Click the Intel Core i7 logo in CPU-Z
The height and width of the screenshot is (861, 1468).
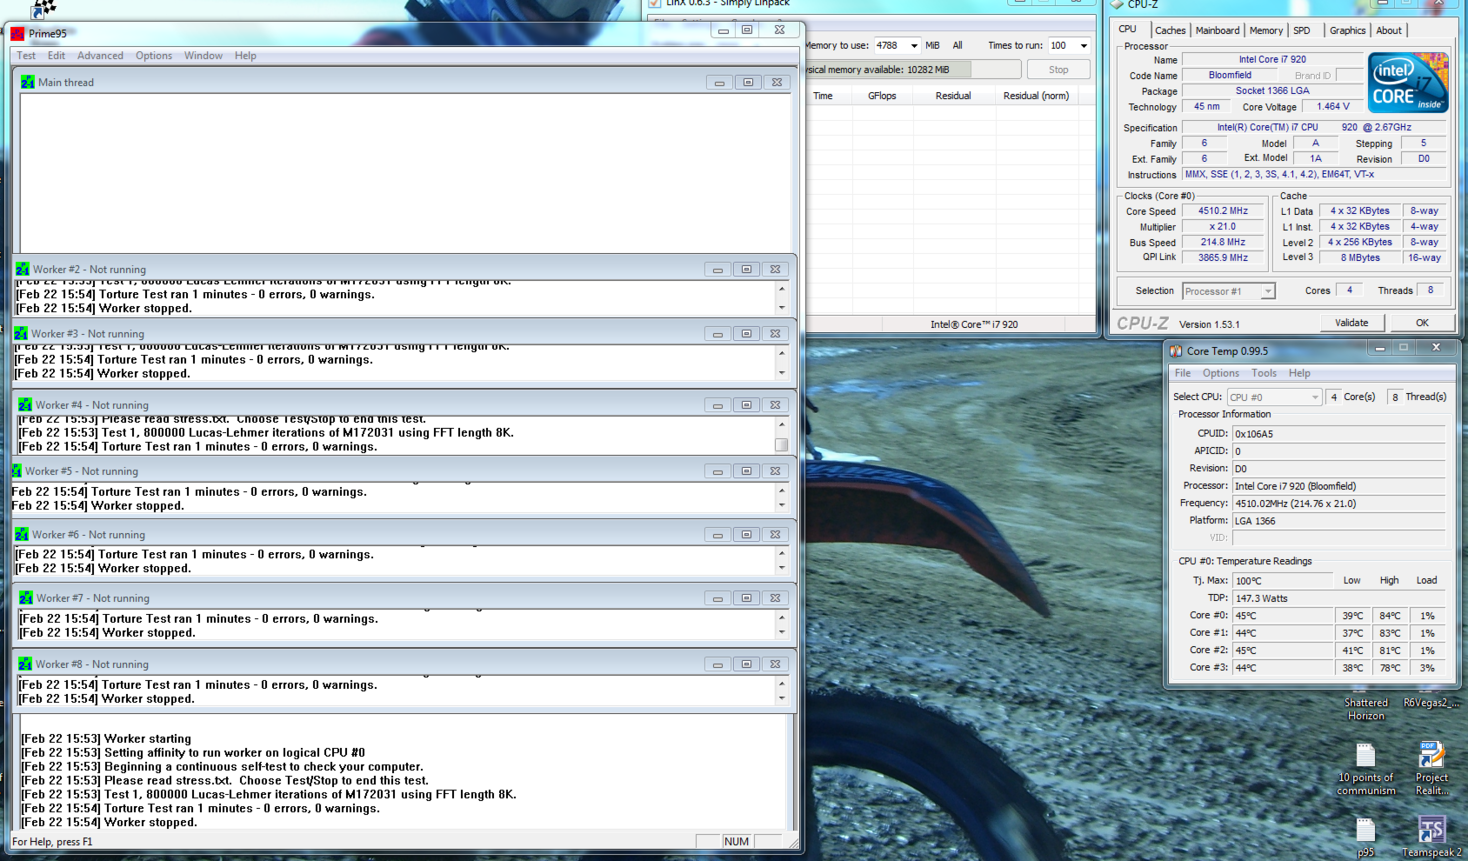(1407, 81)
